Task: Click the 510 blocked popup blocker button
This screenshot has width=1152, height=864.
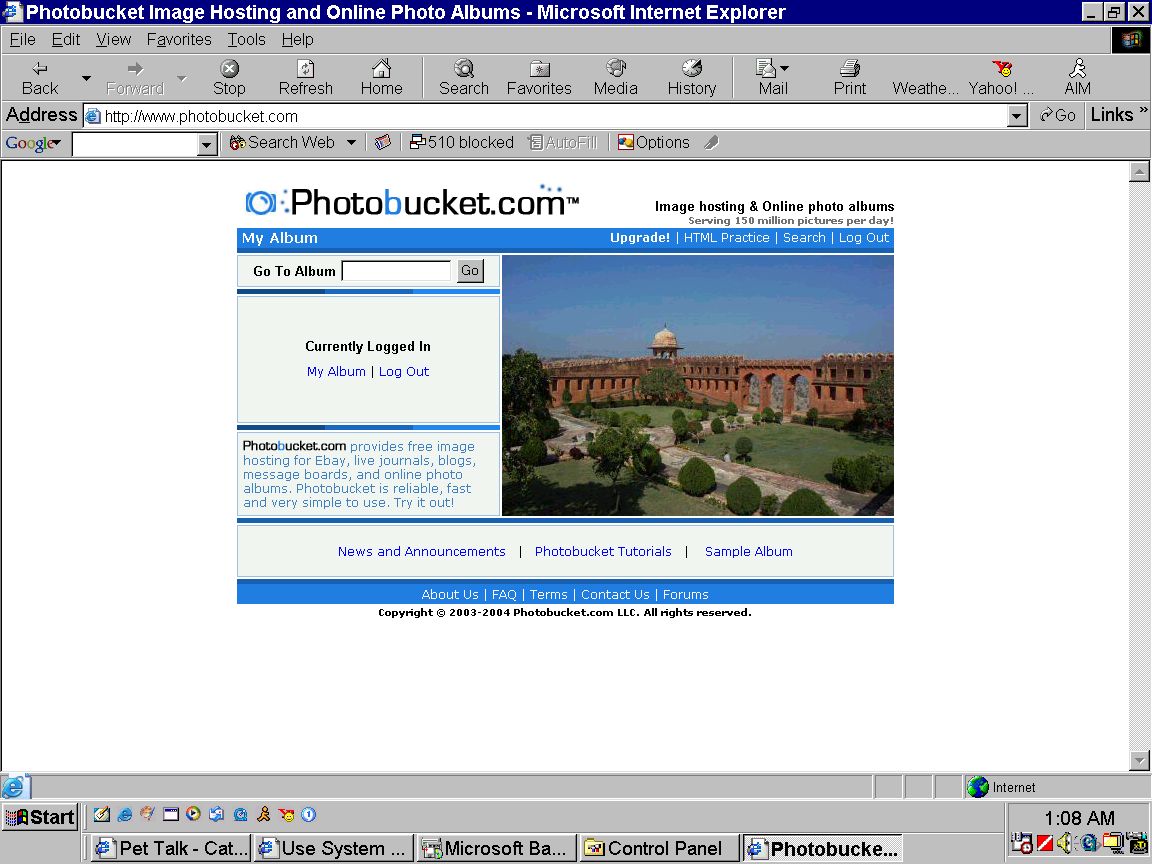Action: tap(461, 143)
